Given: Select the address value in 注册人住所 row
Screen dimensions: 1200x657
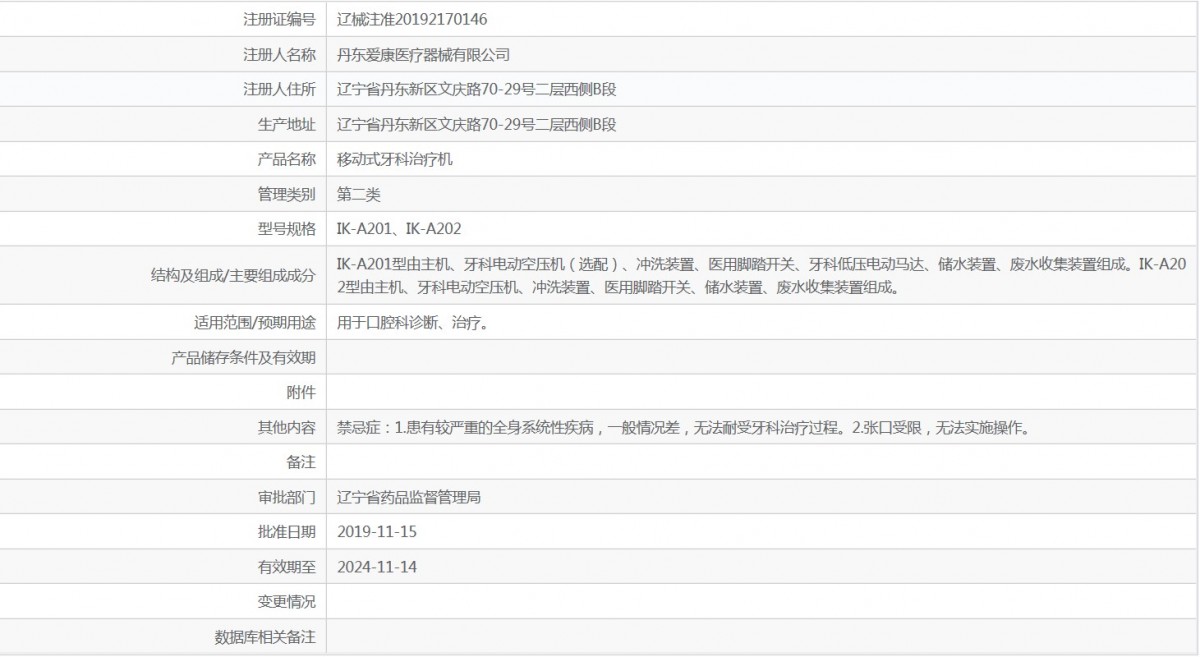Looking at the screenshot, I should [x=477, y=90].
